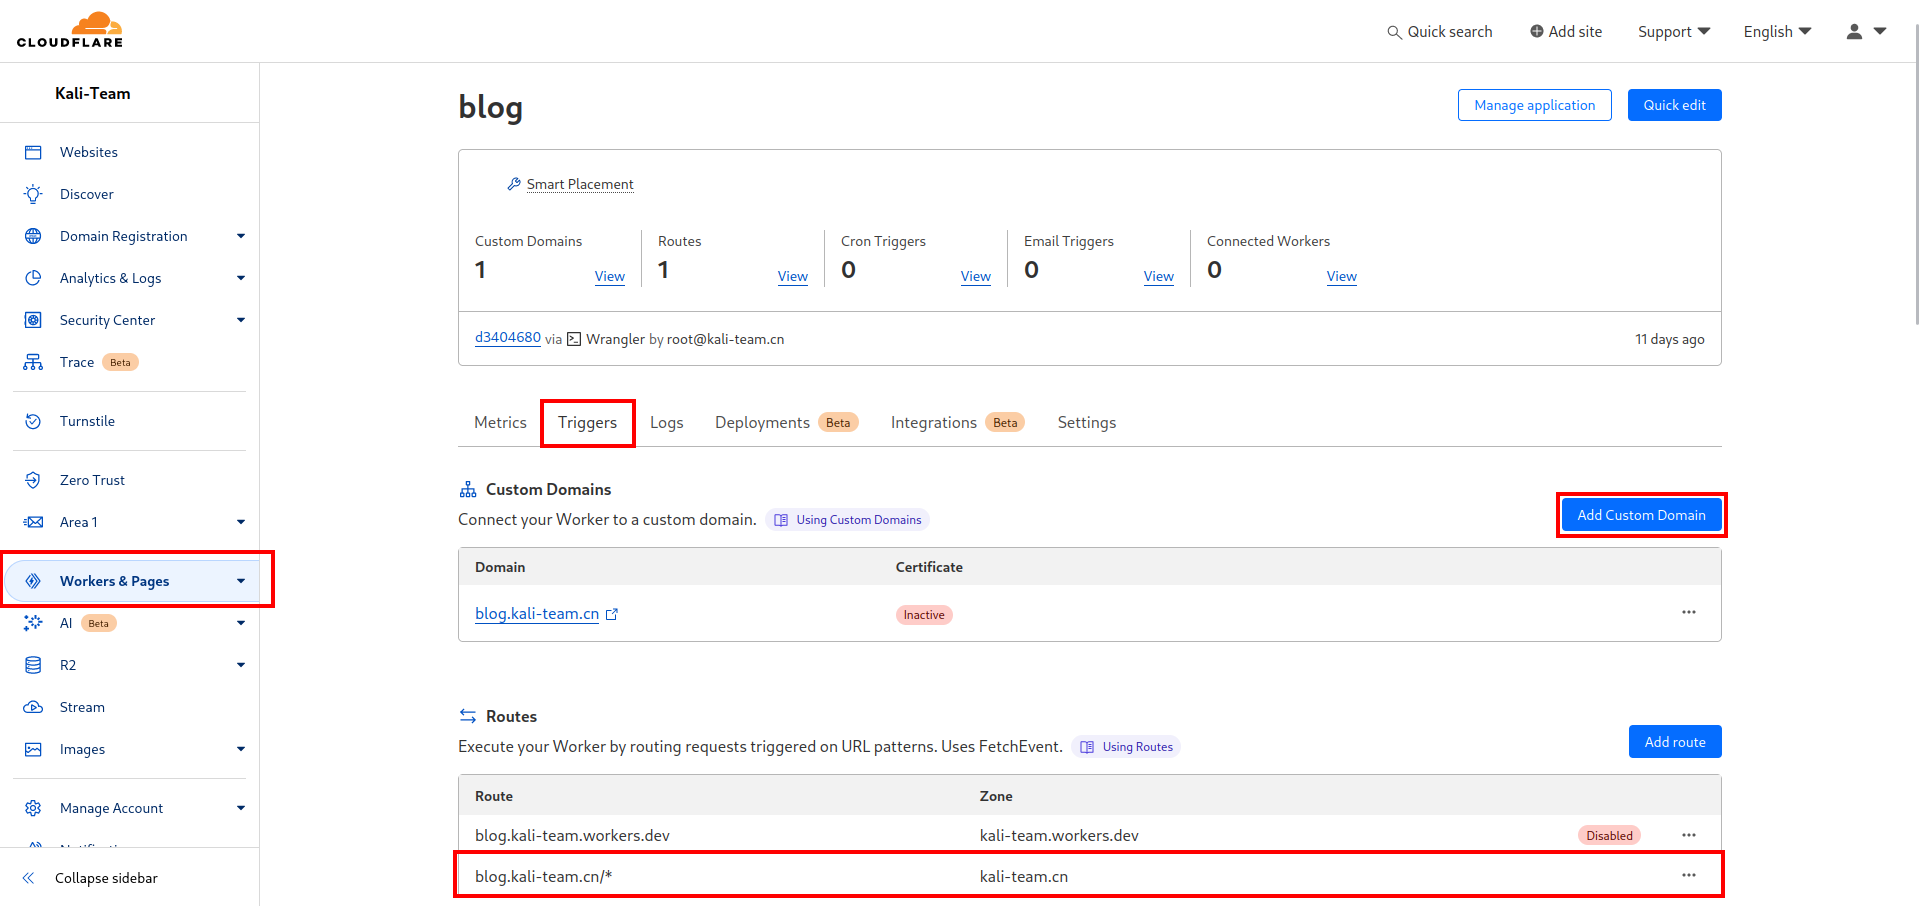Open the Smart Placement link
The height and width of the screenshot is (906, 1919).
(x=580, y=184)
